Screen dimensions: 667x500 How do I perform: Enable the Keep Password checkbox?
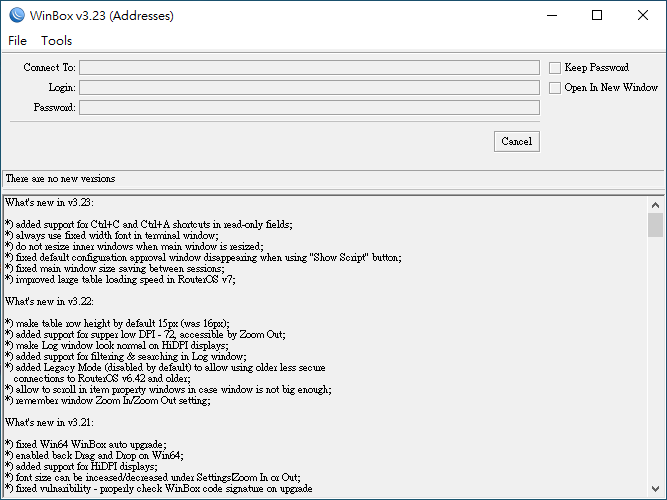point(555,68)
